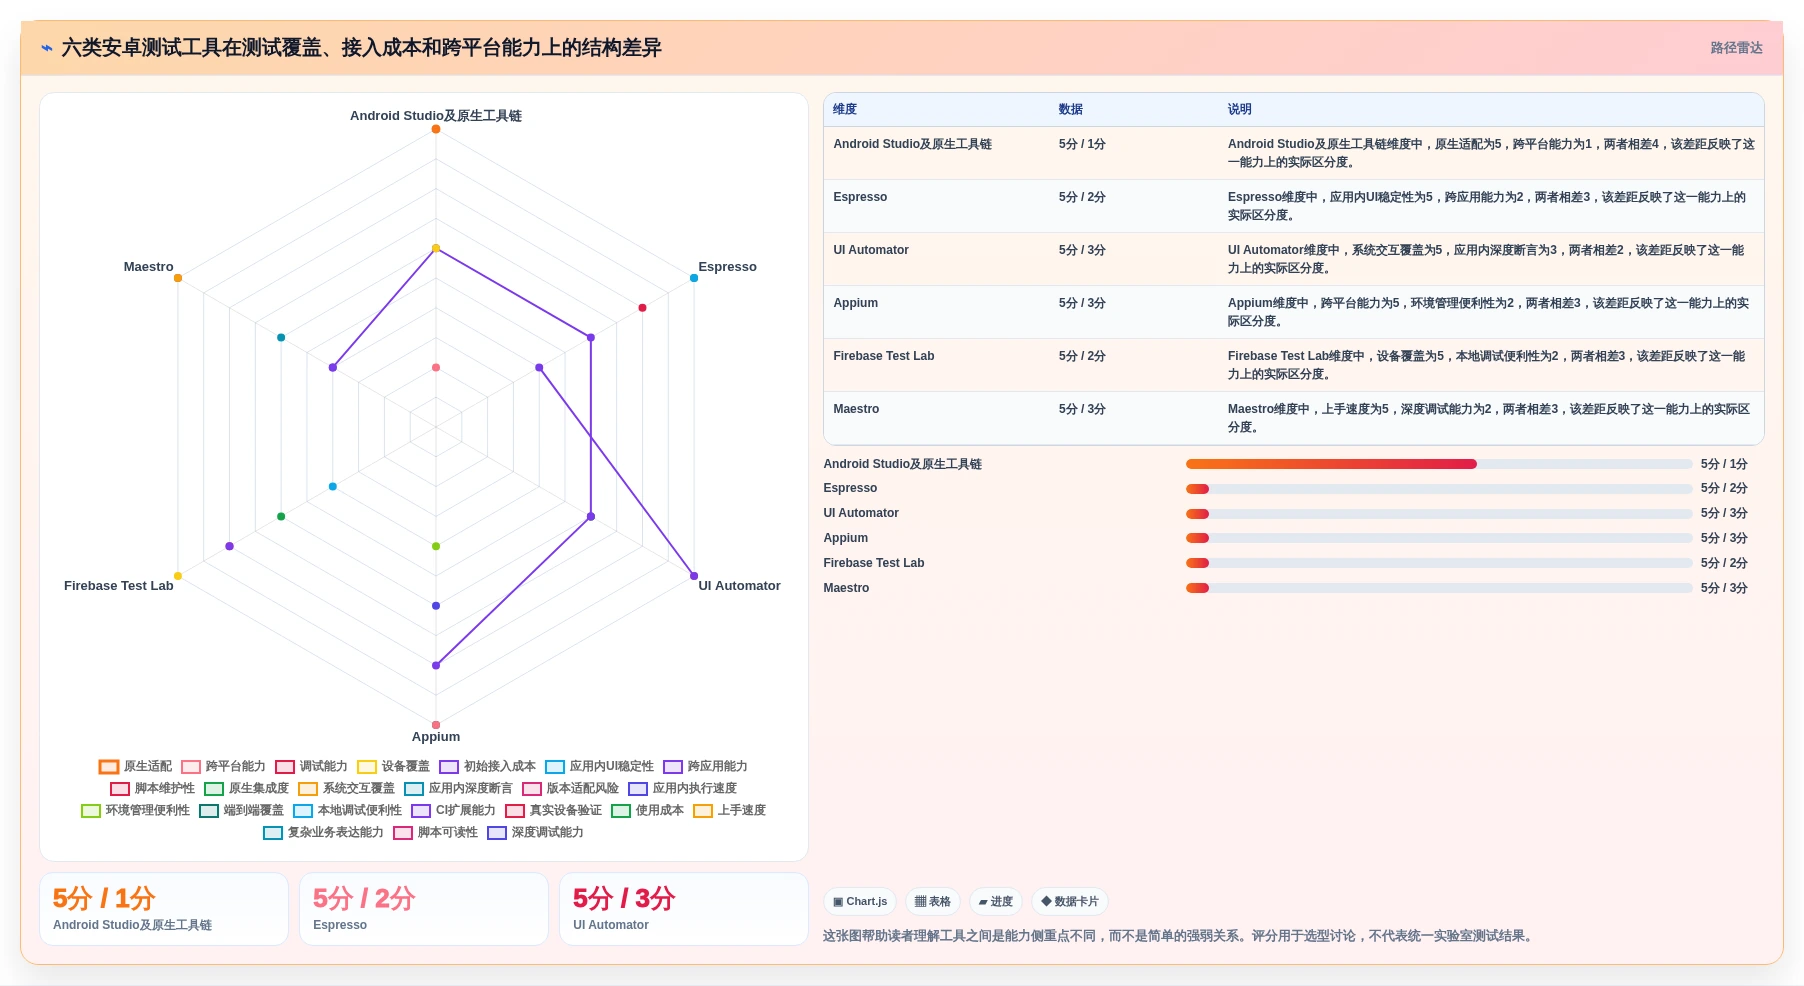
Task: Show or hide 环境管理便利性 series
Action: (x=135, y=811)
